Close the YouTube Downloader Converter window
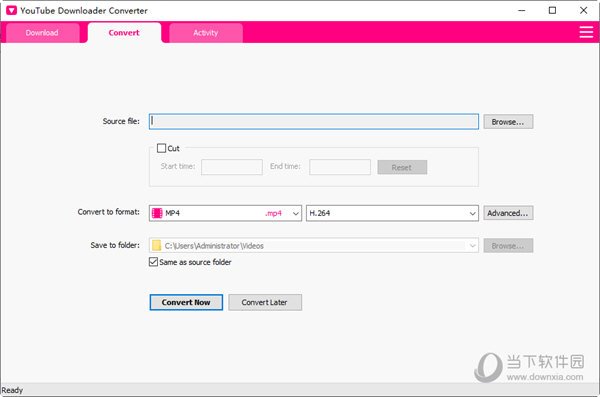 (583, 10)
